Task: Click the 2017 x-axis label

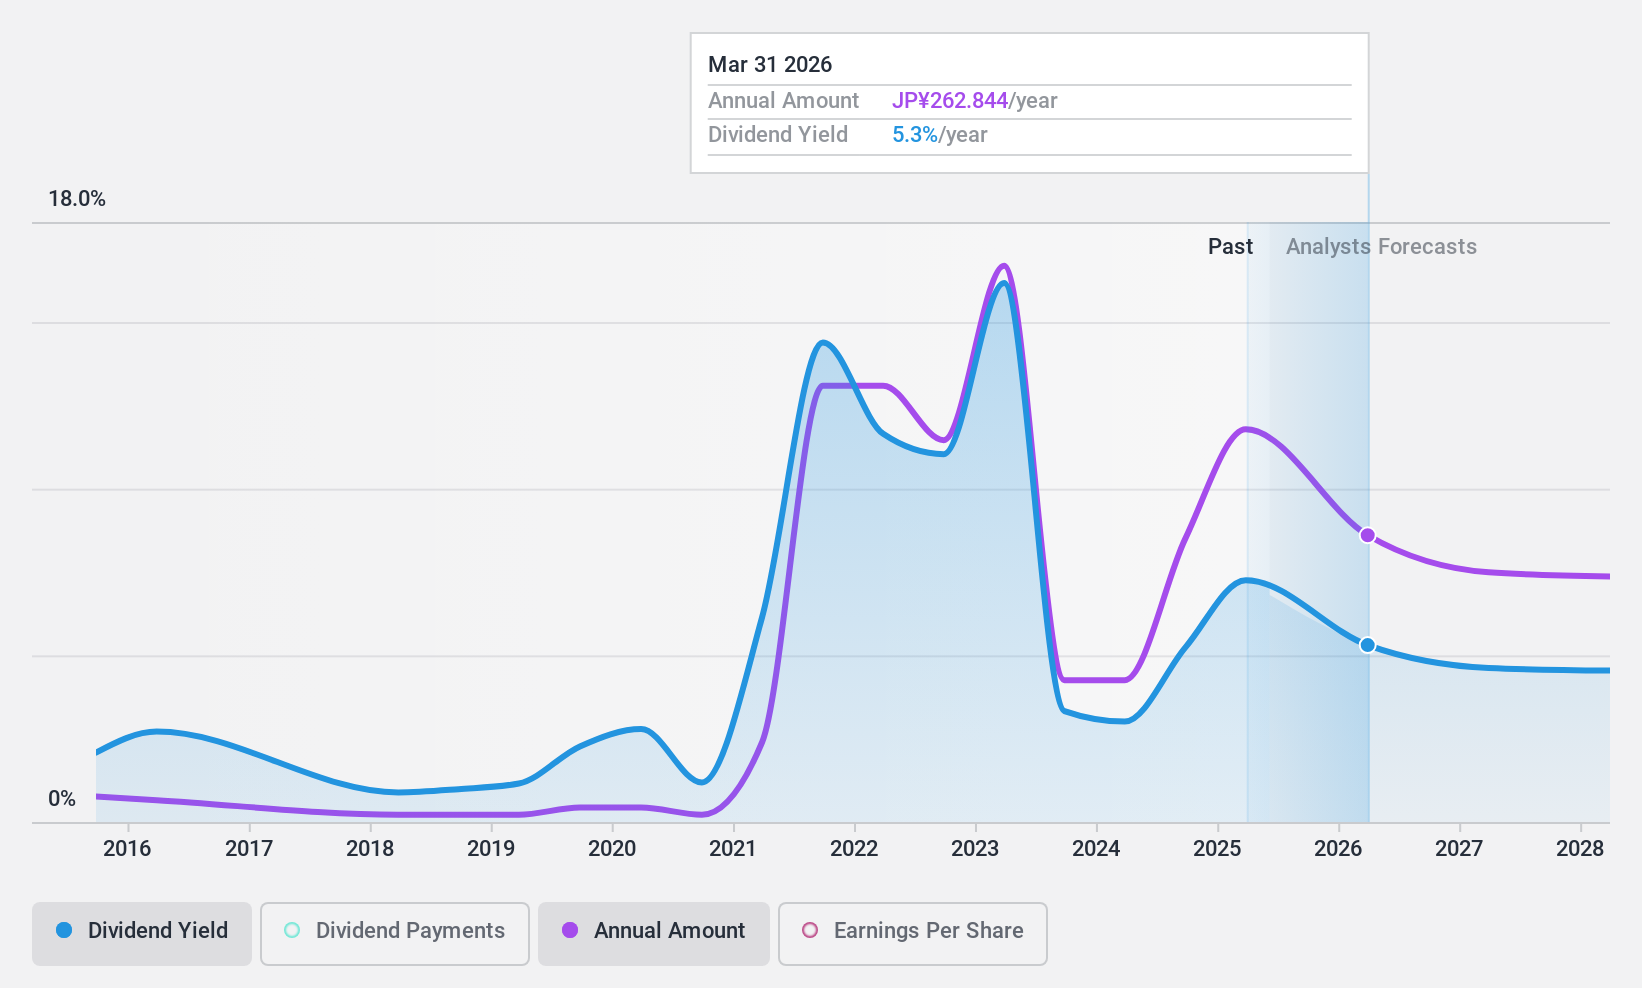Action: coord(248,849)
